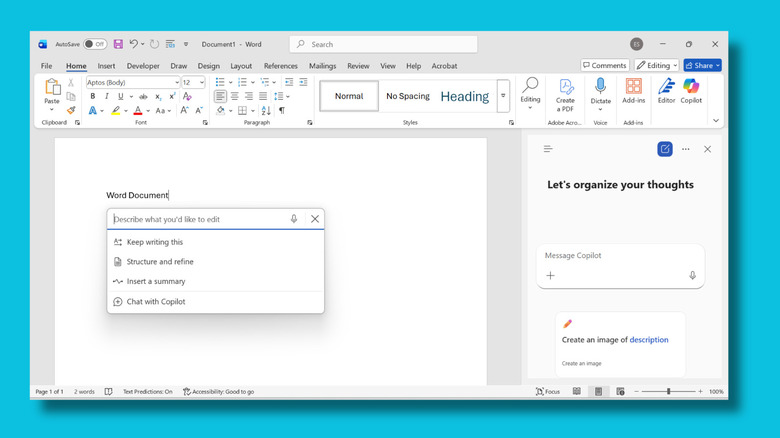Select Structure and refine option
Screen dimensions: 780x438
[215, 261]
